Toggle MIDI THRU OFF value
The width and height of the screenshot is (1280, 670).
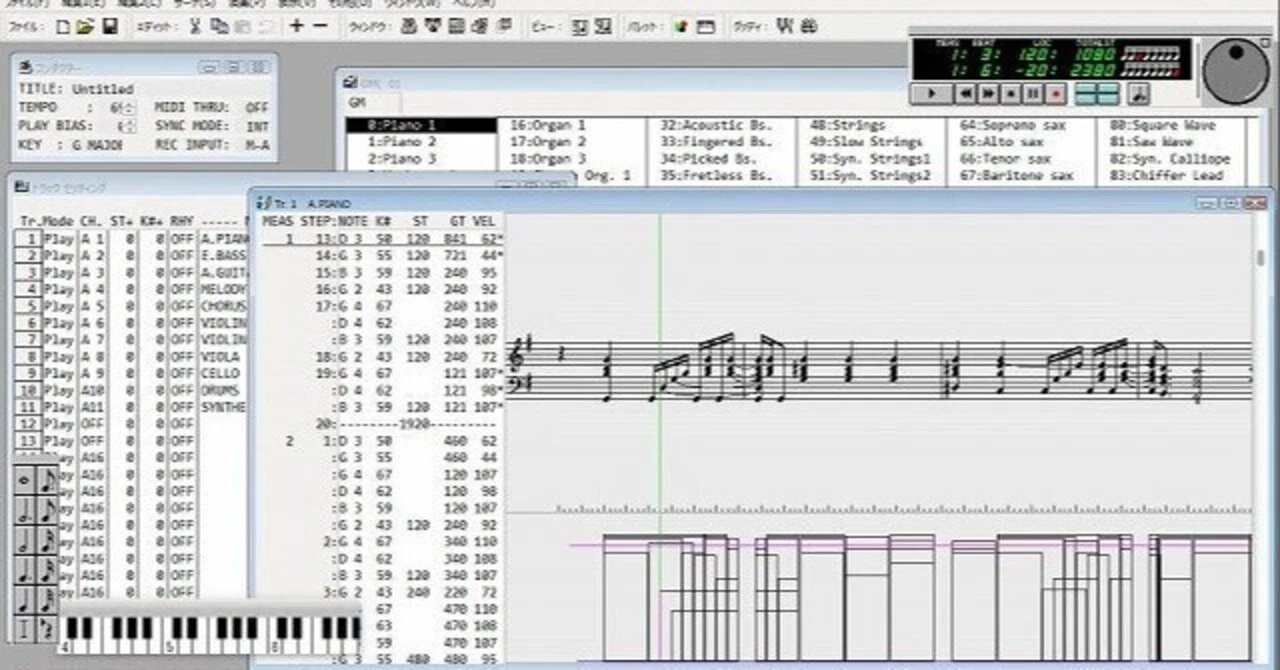257,107
